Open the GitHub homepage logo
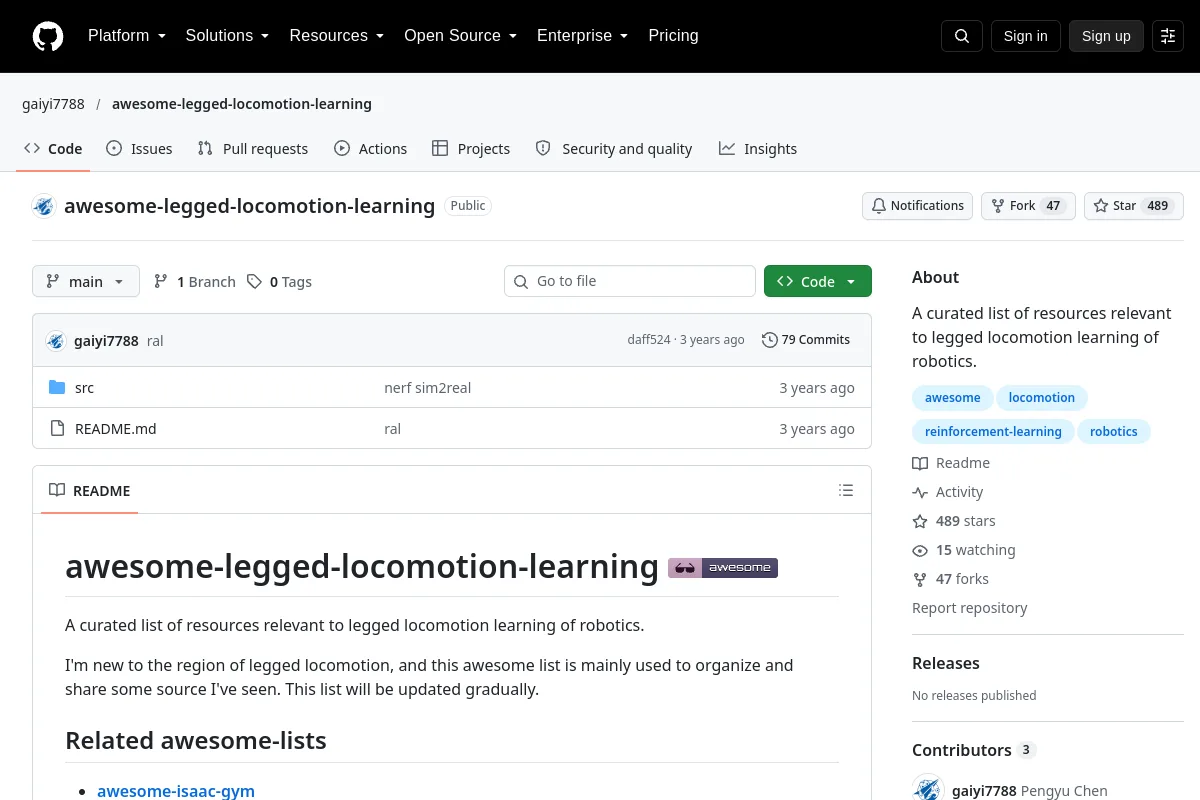1200x800 pixels. [x=48, y=36]
